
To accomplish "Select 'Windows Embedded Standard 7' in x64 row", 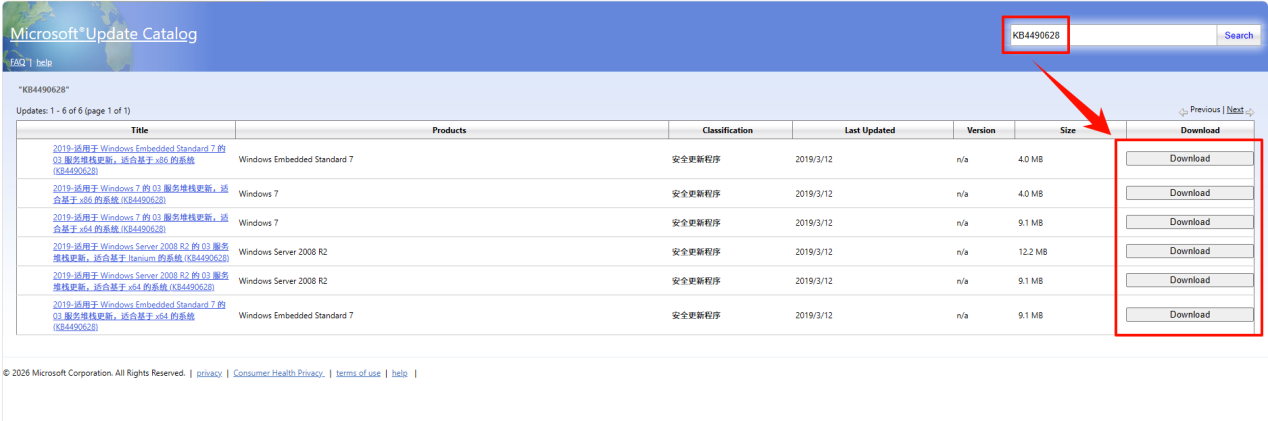I will (296, 316).
